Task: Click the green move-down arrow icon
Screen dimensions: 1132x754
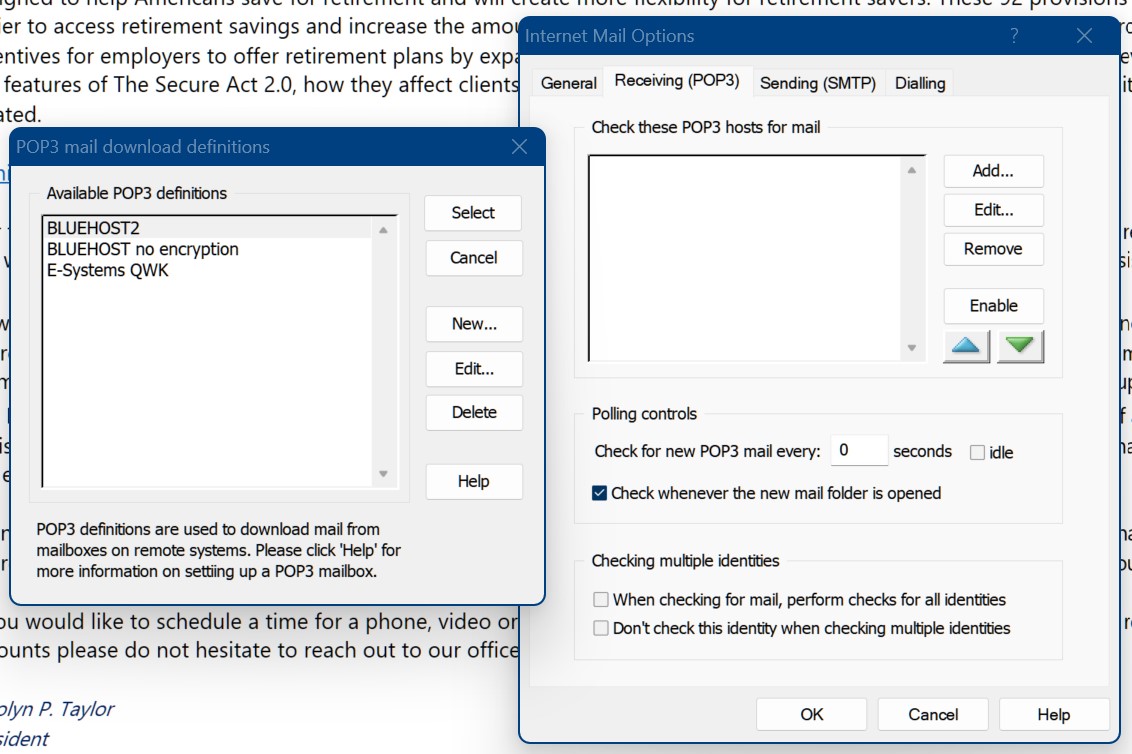Action: (1019, 347)
